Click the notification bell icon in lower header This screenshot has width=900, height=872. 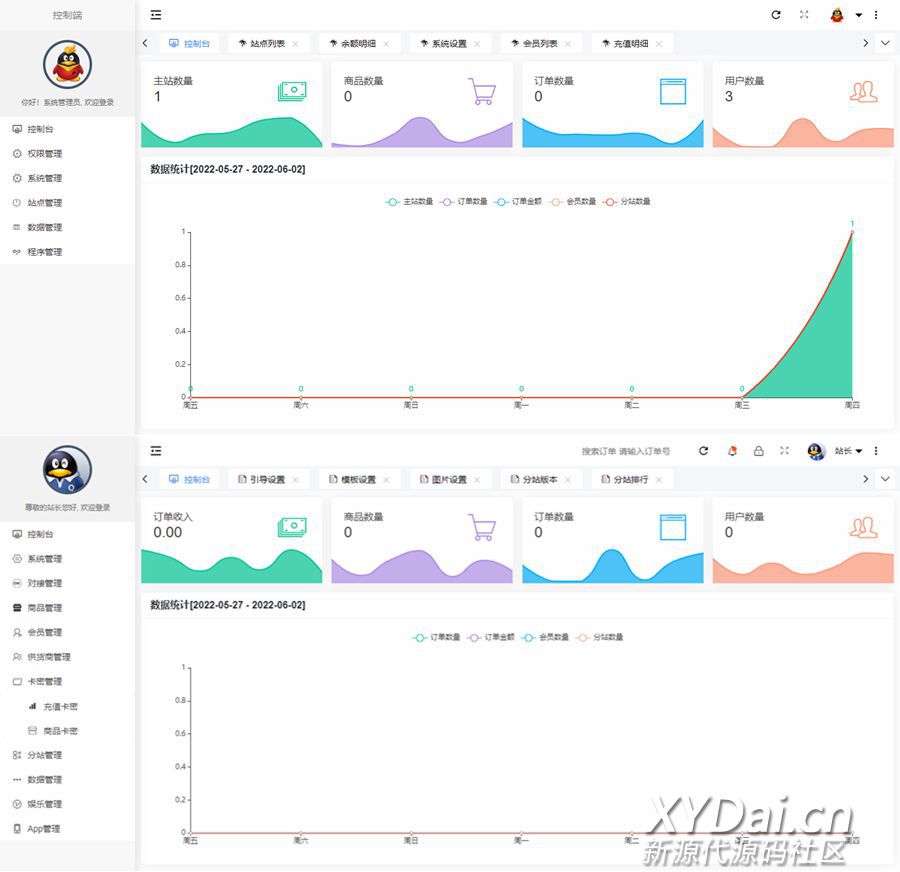[732, 451]
